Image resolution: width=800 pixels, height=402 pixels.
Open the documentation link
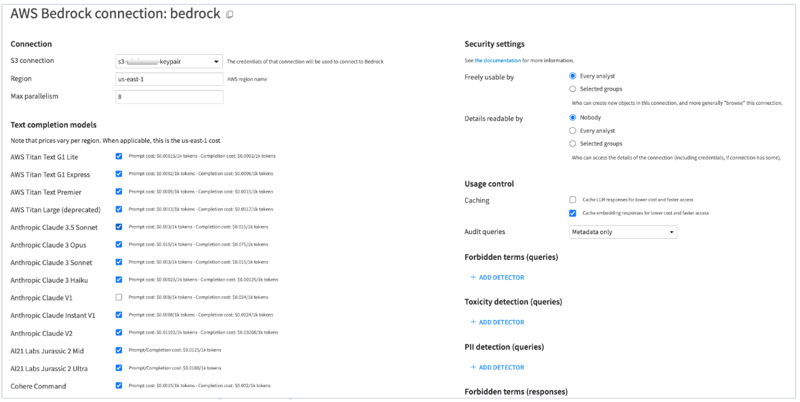(497, 60)
